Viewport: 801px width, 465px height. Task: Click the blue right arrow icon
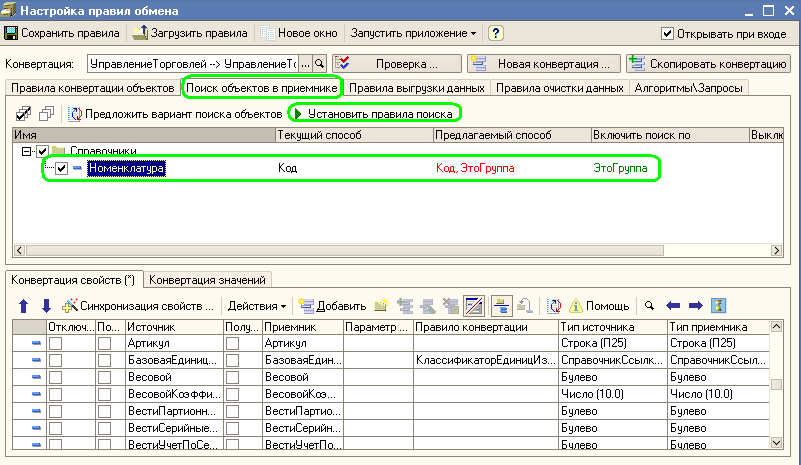[x=696, y=306]
